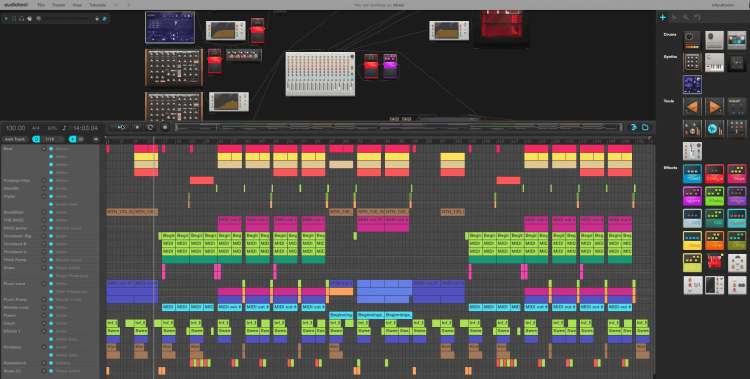Open the Tracks menu

[58, 5]
